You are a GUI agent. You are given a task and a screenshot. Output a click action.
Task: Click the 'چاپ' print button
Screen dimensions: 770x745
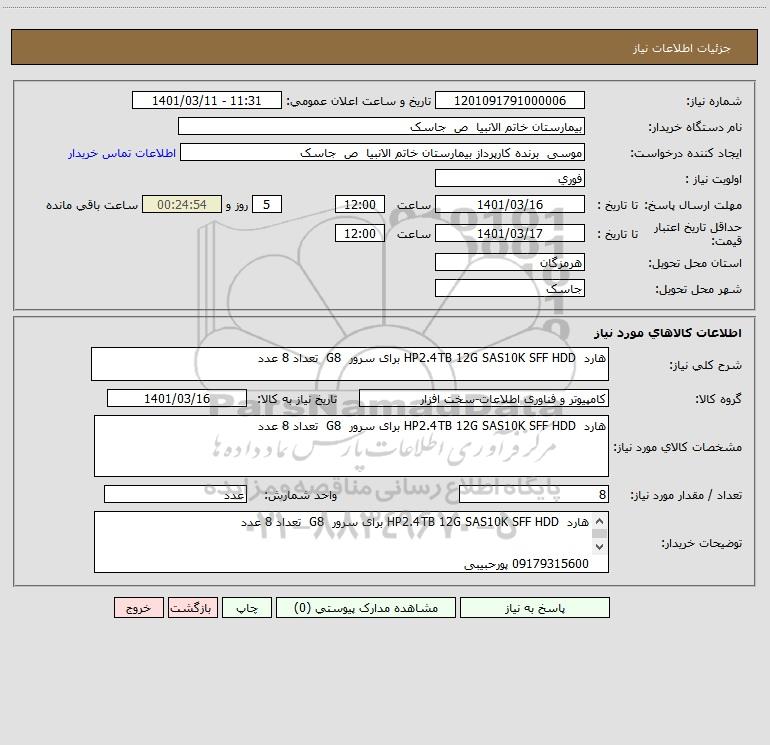247,607
